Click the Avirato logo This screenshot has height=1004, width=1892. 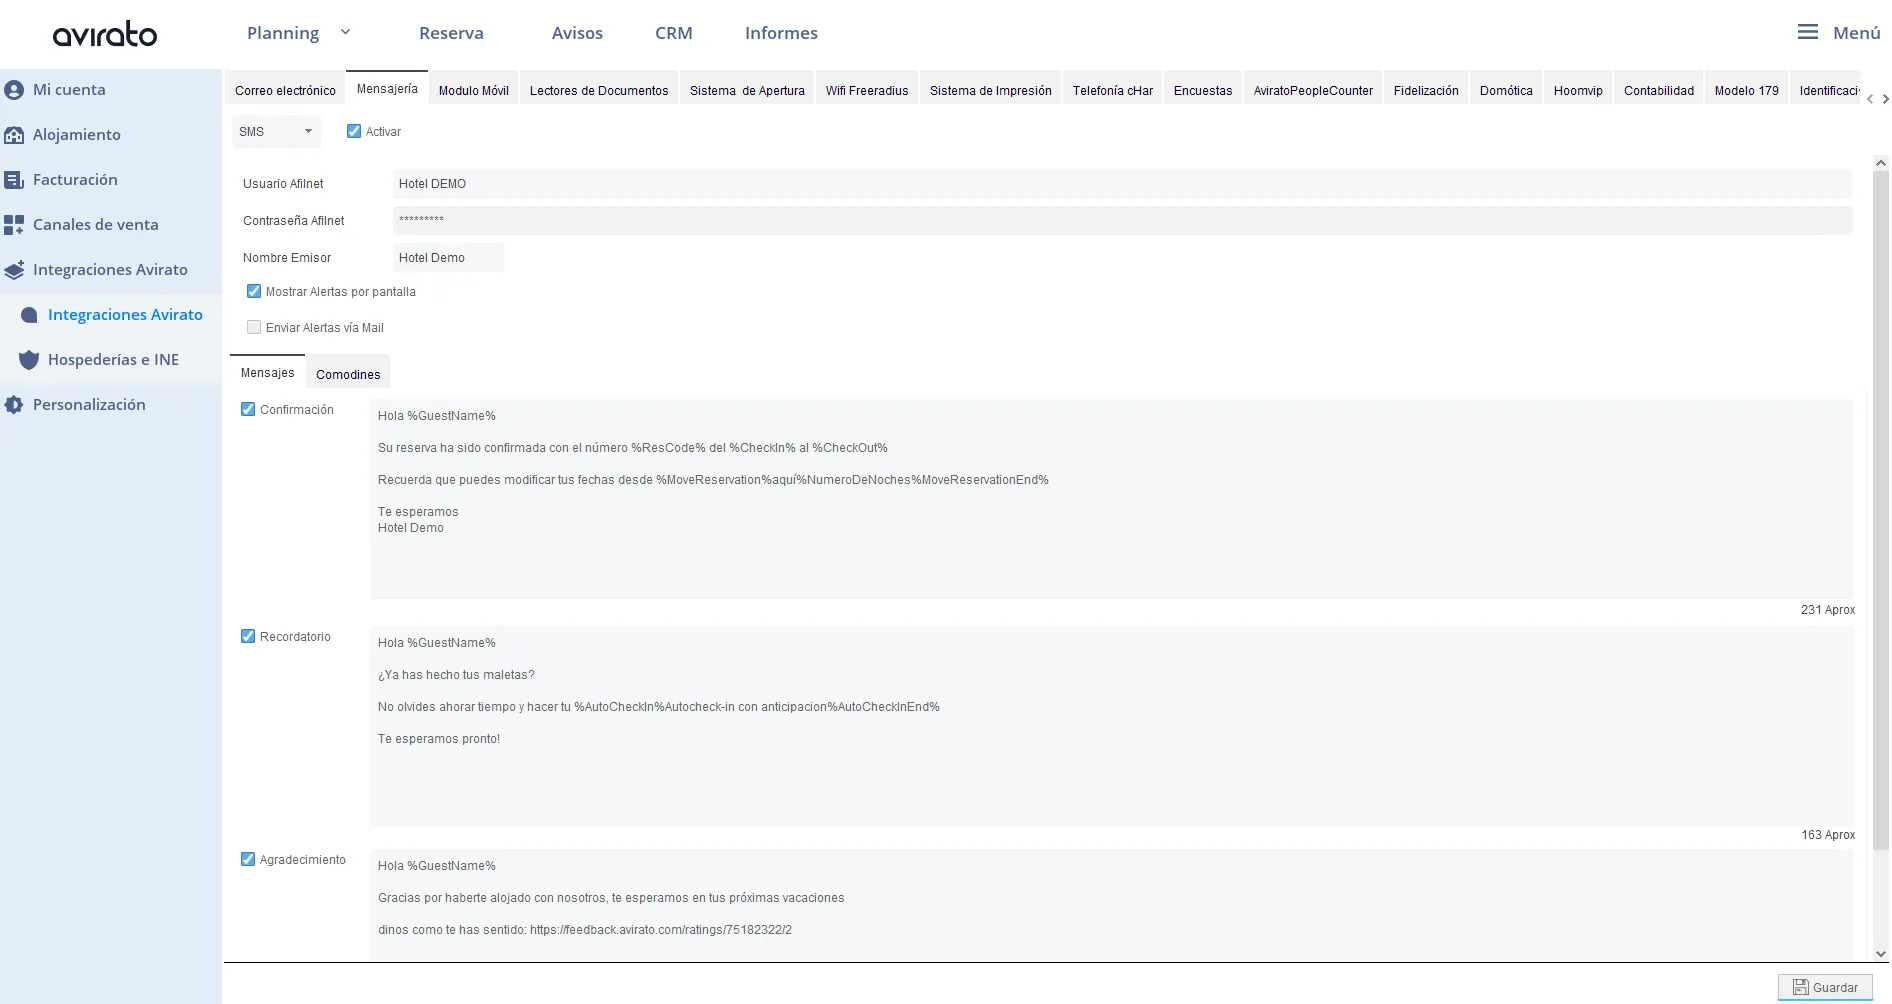pos(105,34)
